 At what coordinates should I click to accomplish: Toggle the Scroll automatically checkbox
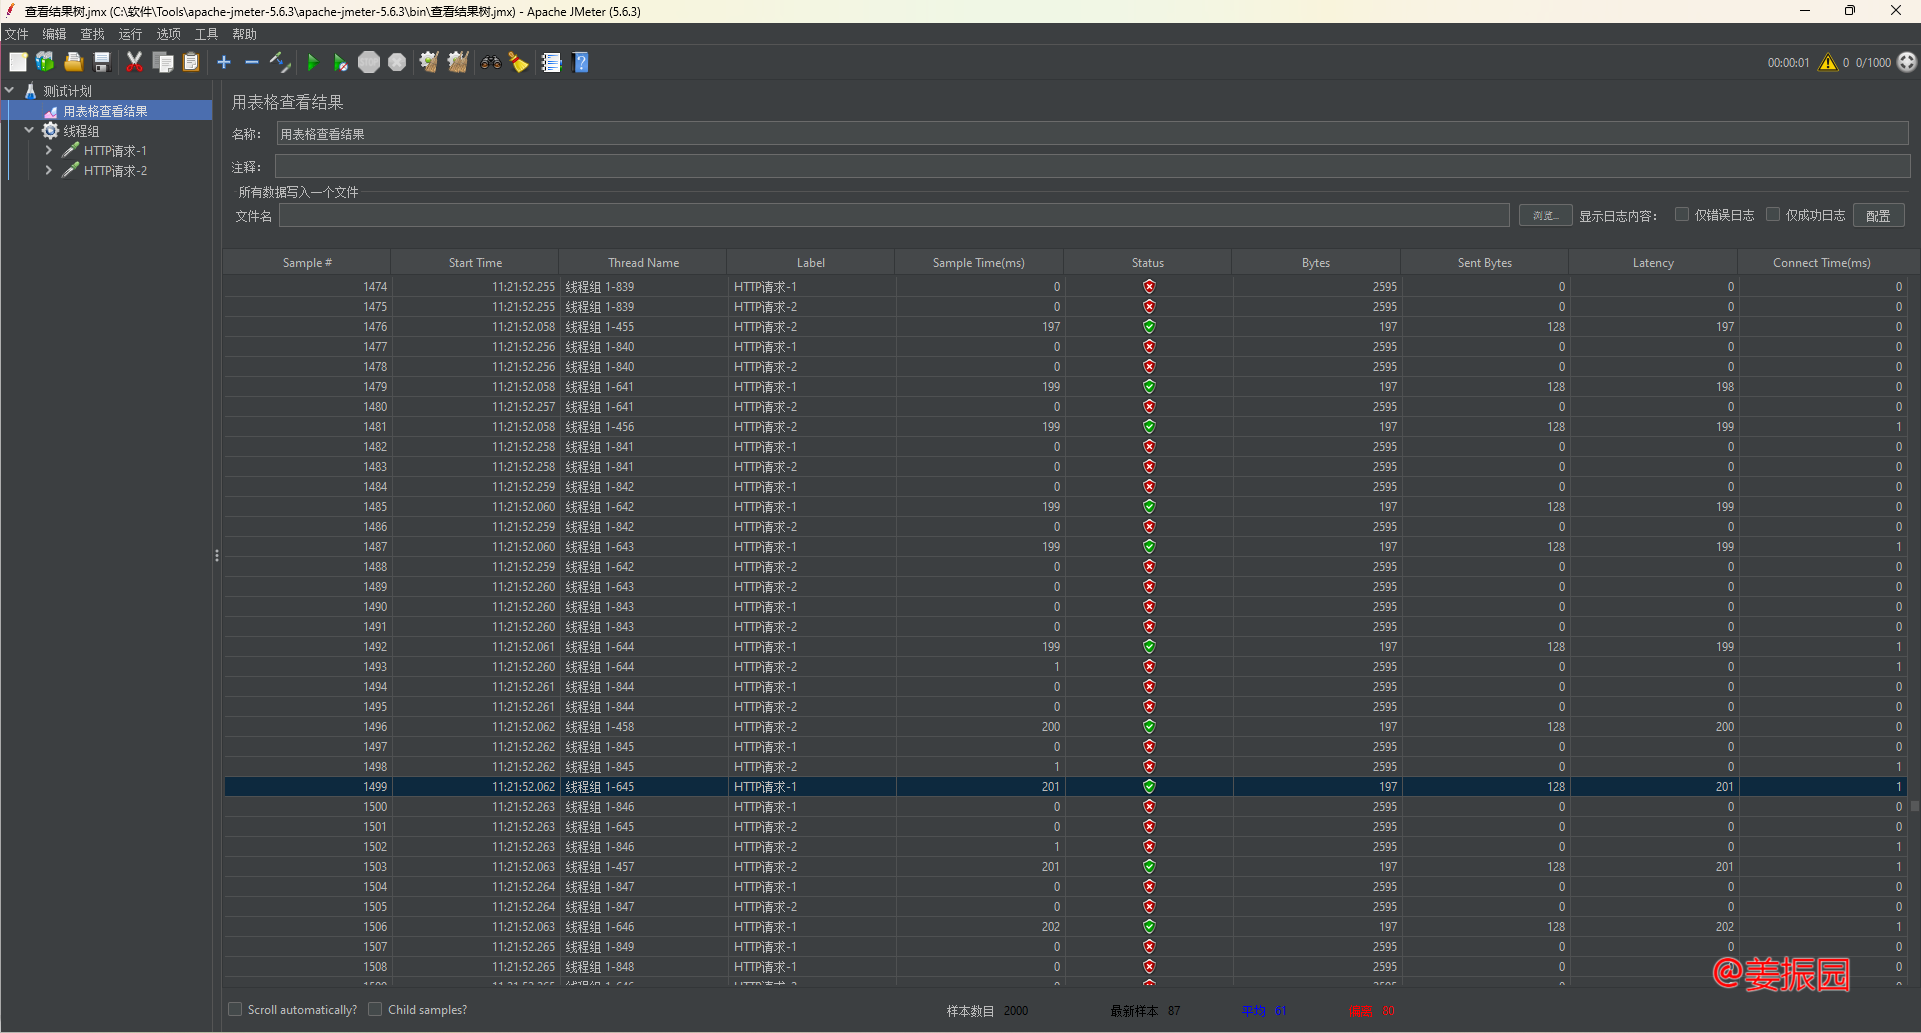coord(235,1010)
